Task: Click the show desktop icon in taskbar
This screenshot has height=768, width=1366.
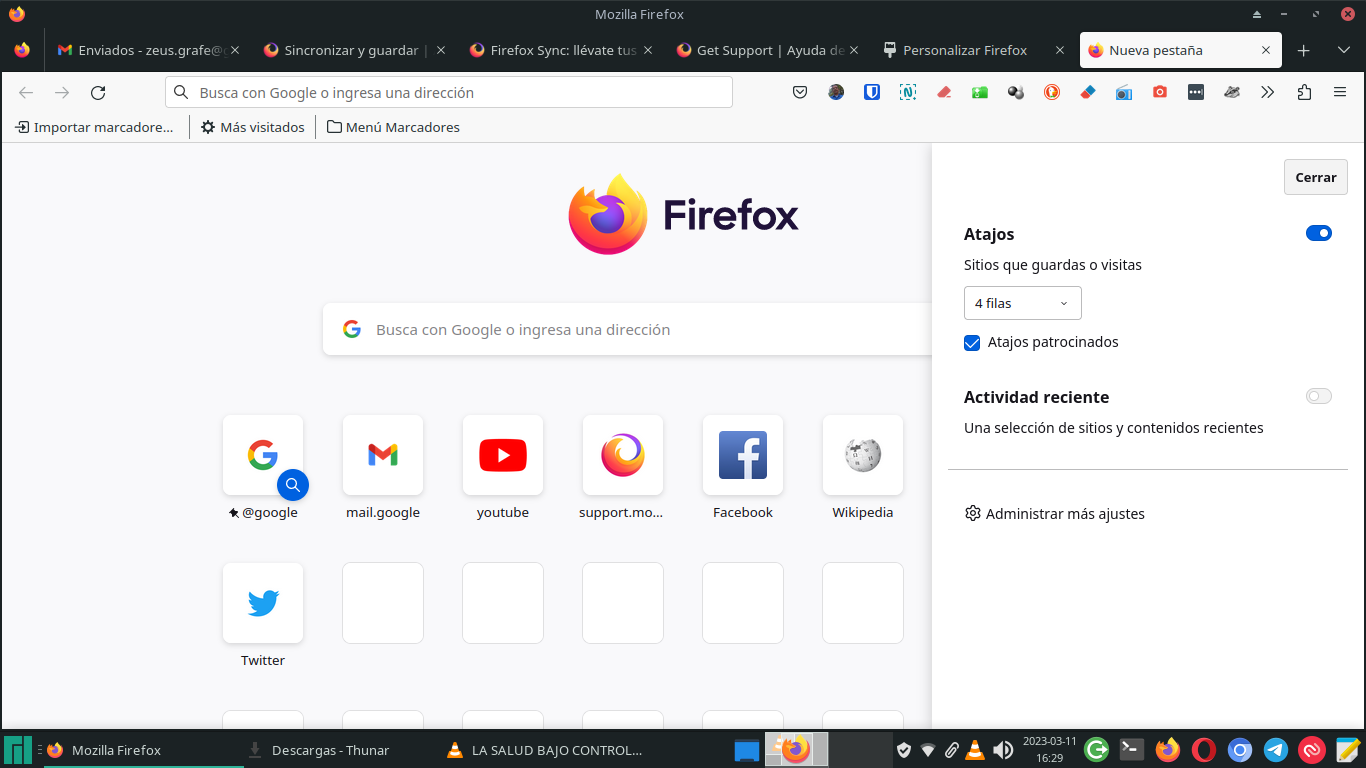Action: click(x=747, y=750)
